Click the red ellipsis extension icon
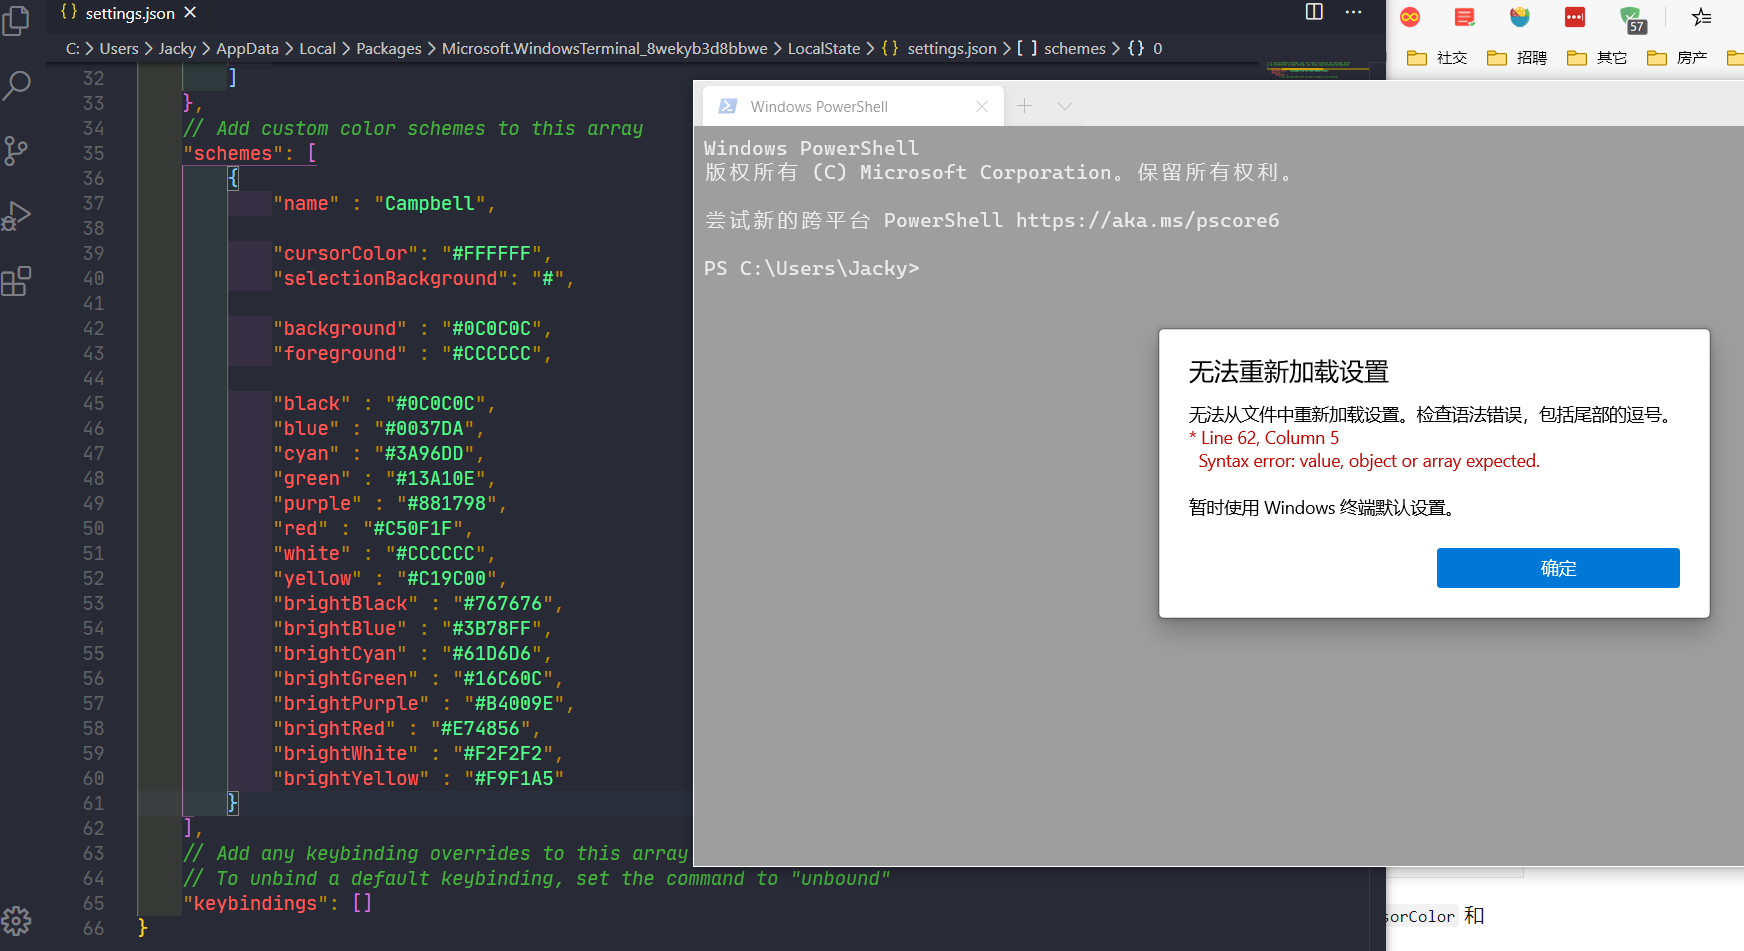This screenshot has width=1744, height=951. (1575, 17)
